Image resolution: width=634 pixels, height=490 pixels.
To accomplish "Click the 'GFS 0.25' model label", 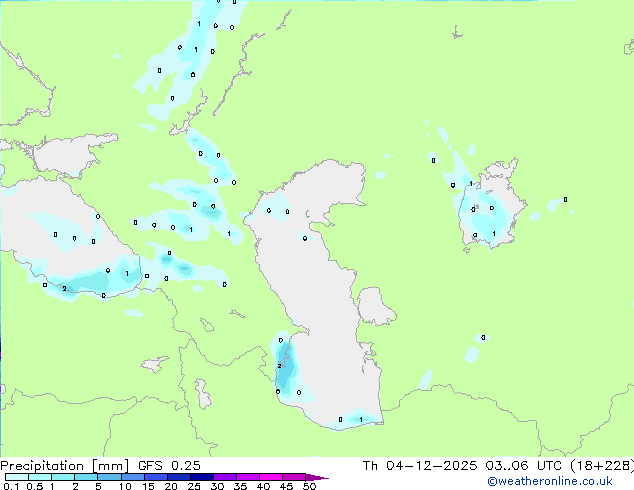I will point(169,466).
